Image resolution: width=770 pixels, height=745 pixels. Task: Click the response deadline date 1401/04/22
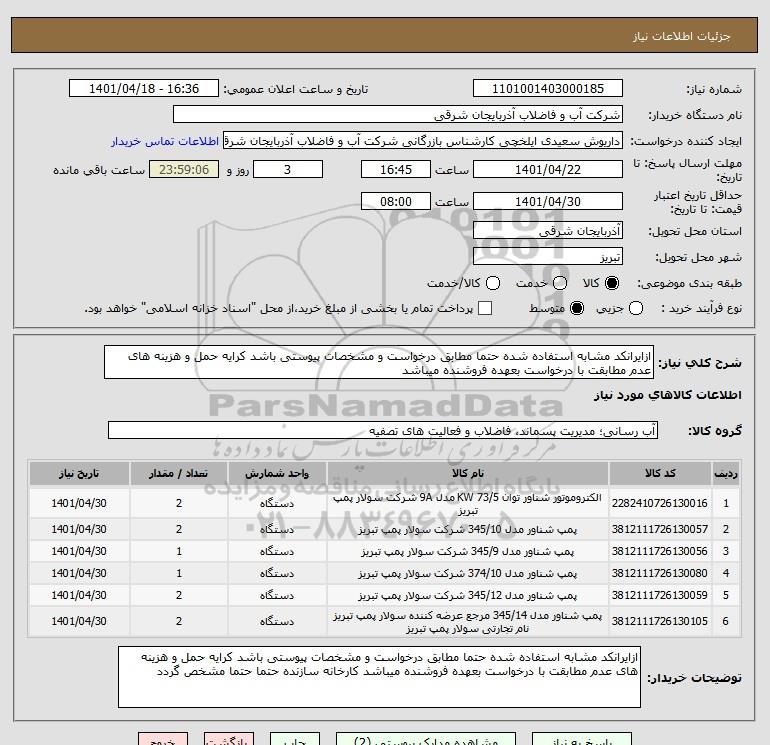coord(548,169)
